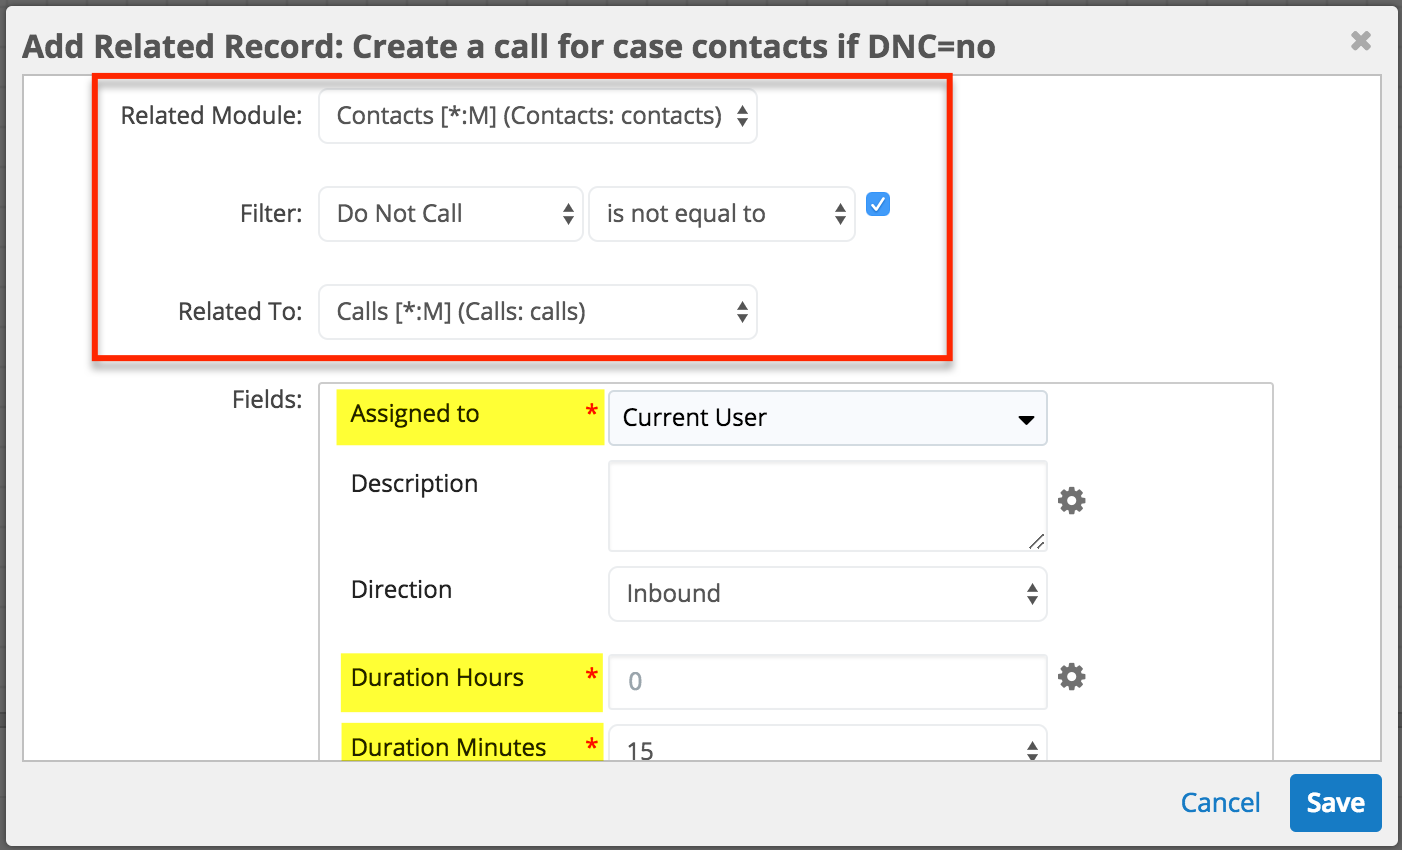Viewport: 1402px width, 850px height.
Task: Click the dialog title text
Action: click(508, 47)
